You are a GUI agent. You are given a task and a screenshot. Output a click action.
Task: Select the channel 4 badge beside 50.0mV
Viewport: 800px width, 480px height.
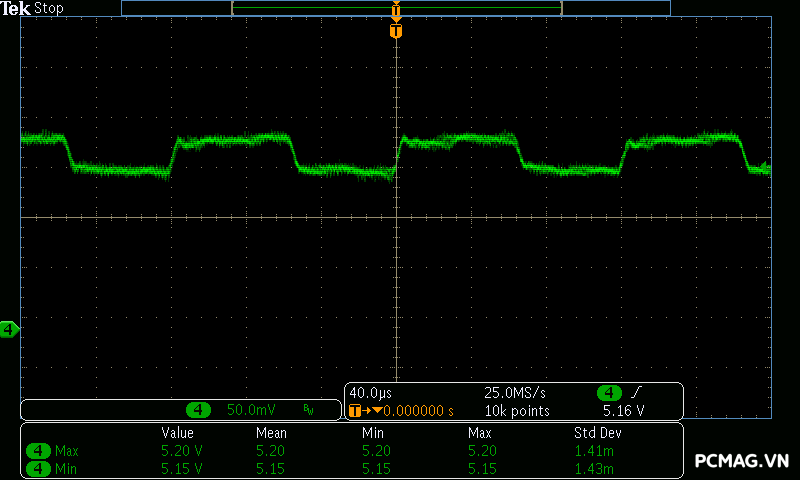coord(199,410)
